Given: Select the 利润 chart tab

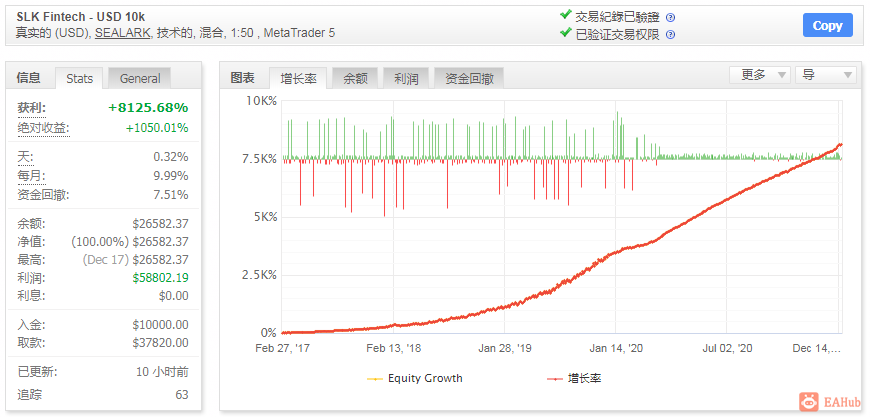Looking at the screenshot, I should (x=406, y=79).
